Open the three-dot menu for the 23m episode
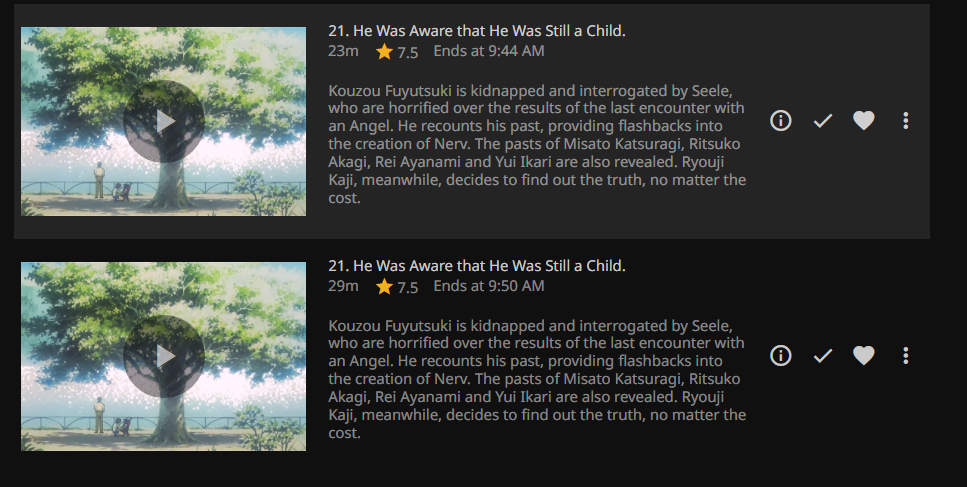Viewport: 967px width, 487px height. point(906,121)
